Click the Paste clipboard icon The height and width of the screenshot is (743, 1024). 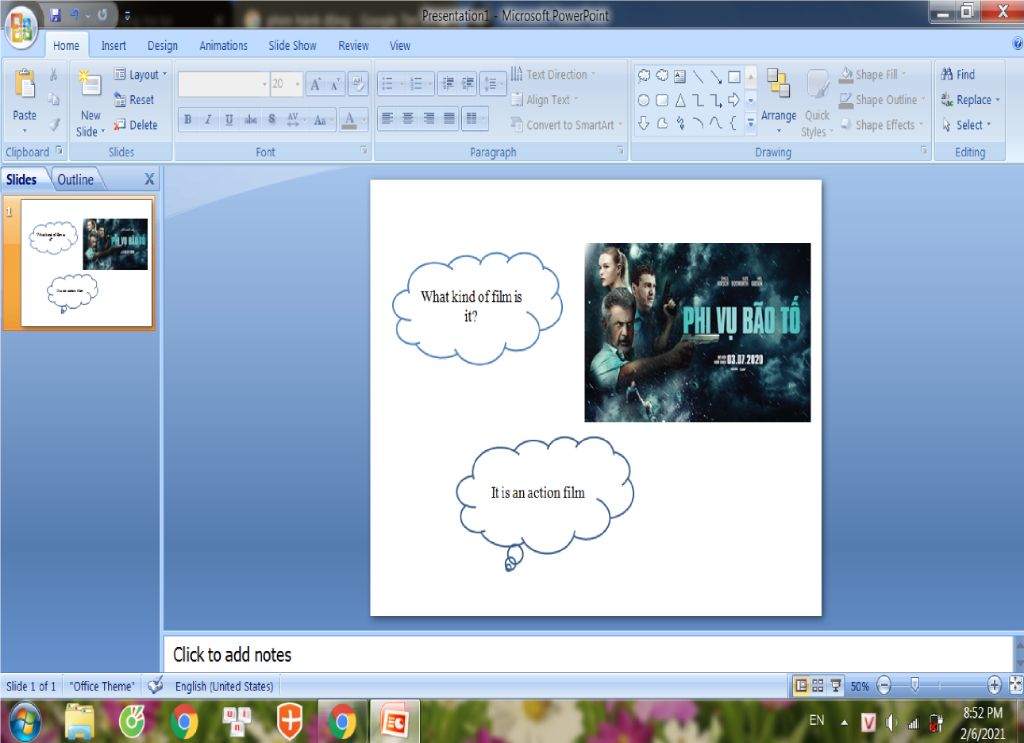[x=25, y=85]
